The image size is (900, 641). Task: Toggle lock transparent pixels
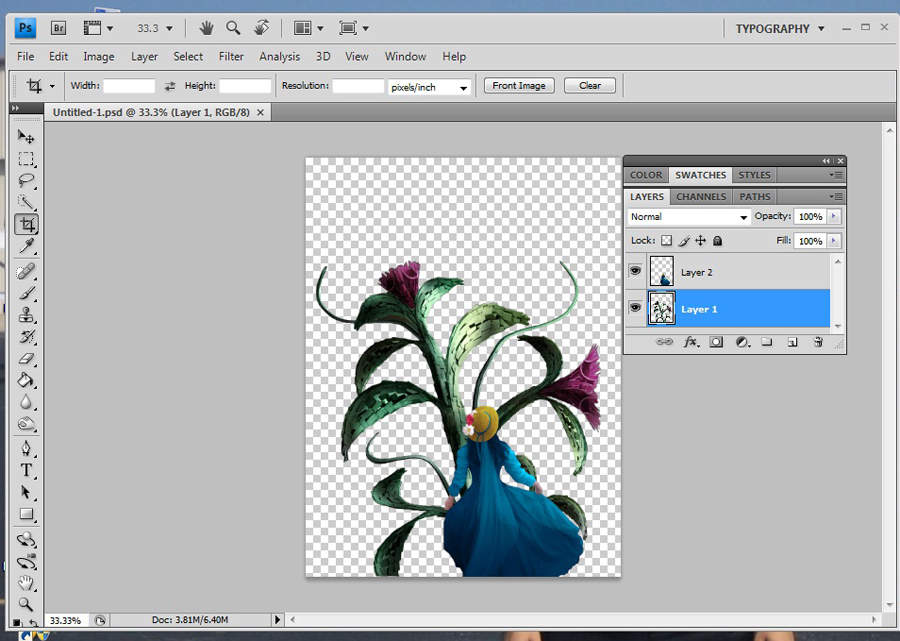point(666,240)
